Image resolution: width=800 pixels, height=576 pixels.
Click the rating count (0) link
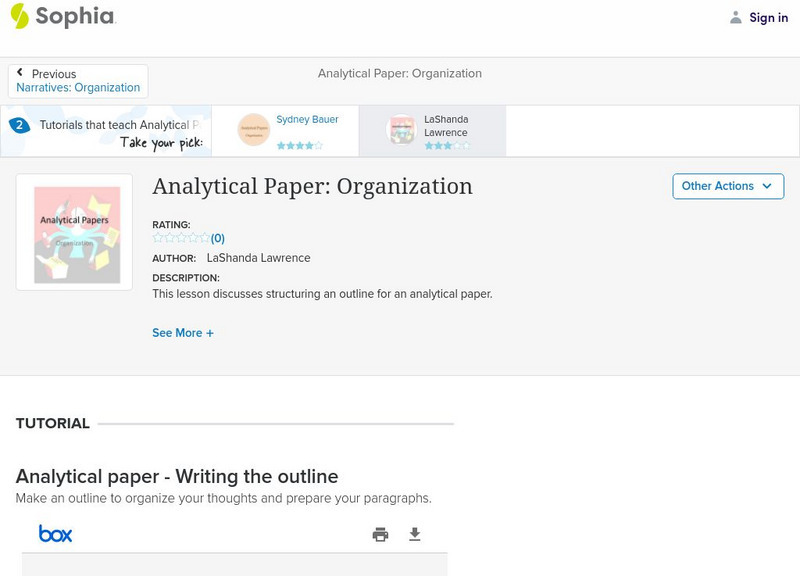tap(217, 238)
